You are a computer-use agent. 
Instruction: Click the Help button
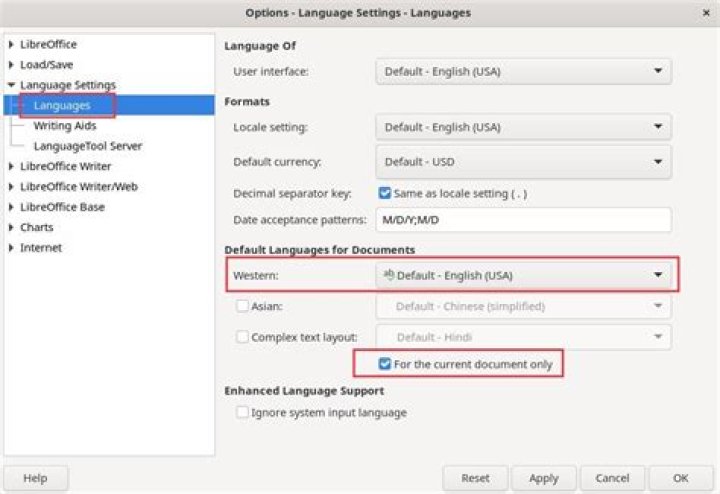click(x=35, y=478)
